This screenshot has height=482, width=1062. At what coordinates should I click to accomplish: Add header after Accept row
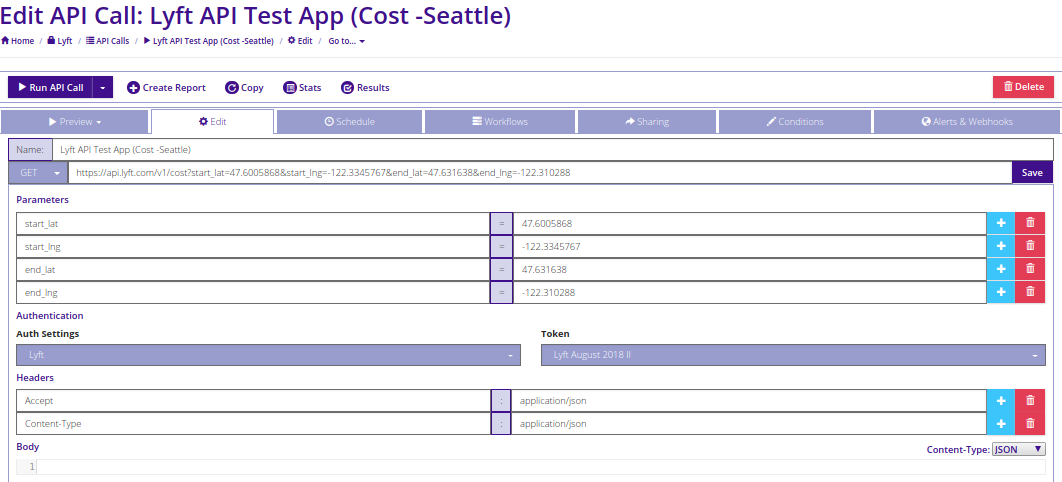(1000, 401)
